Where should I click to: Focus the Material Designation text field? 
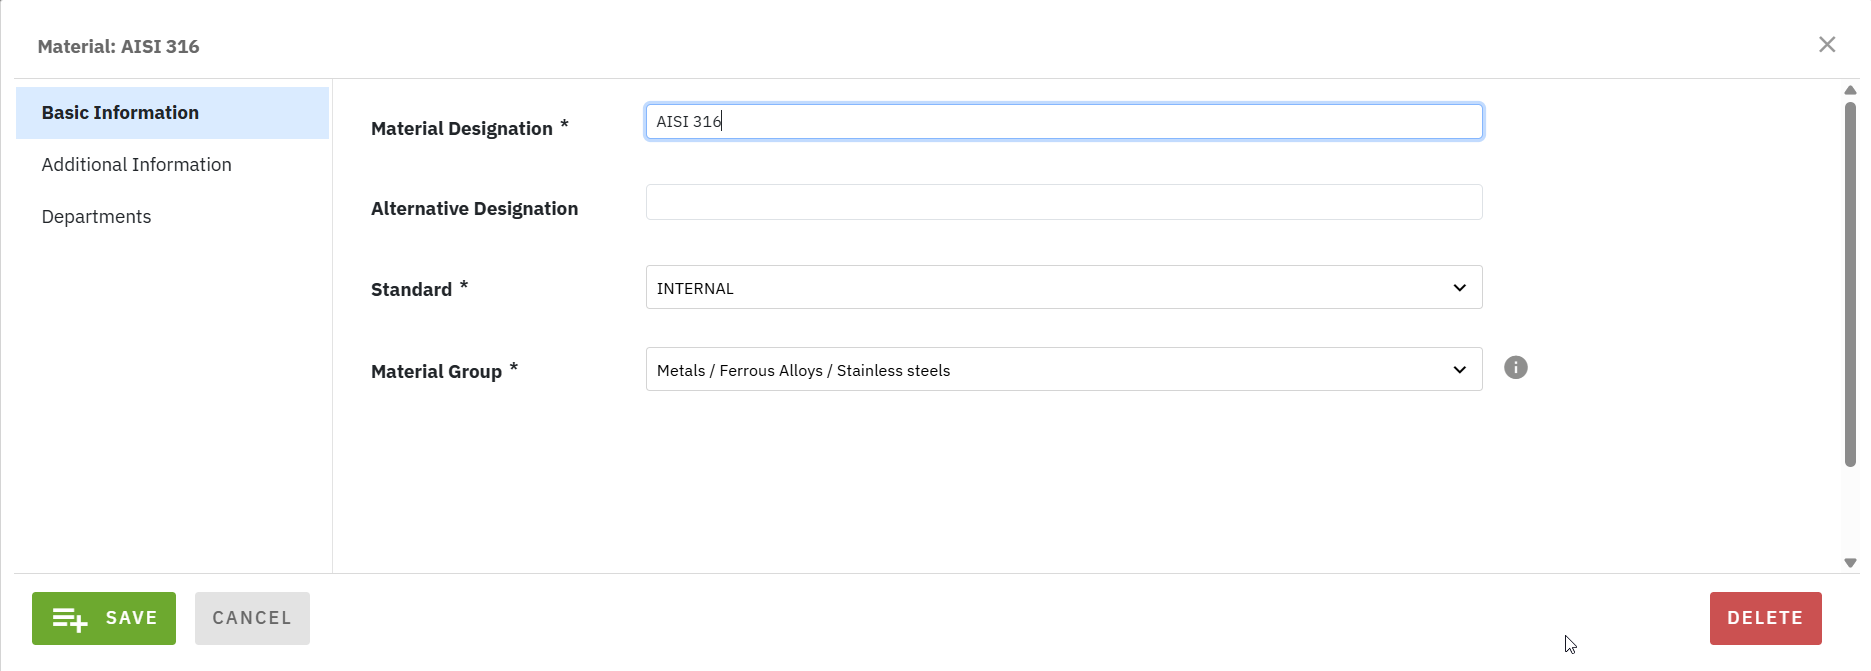click(1064, 122)
